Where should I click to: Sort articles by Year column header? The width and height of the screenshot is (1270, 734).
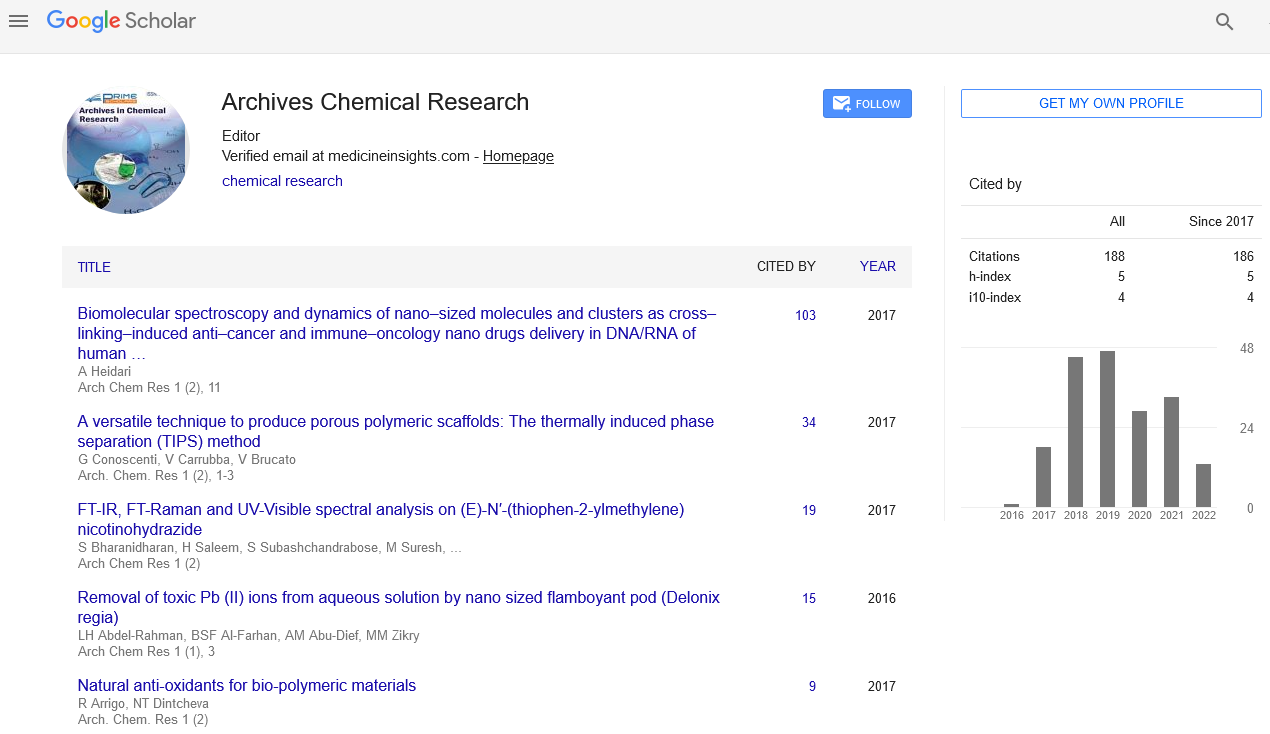[877, 266]
